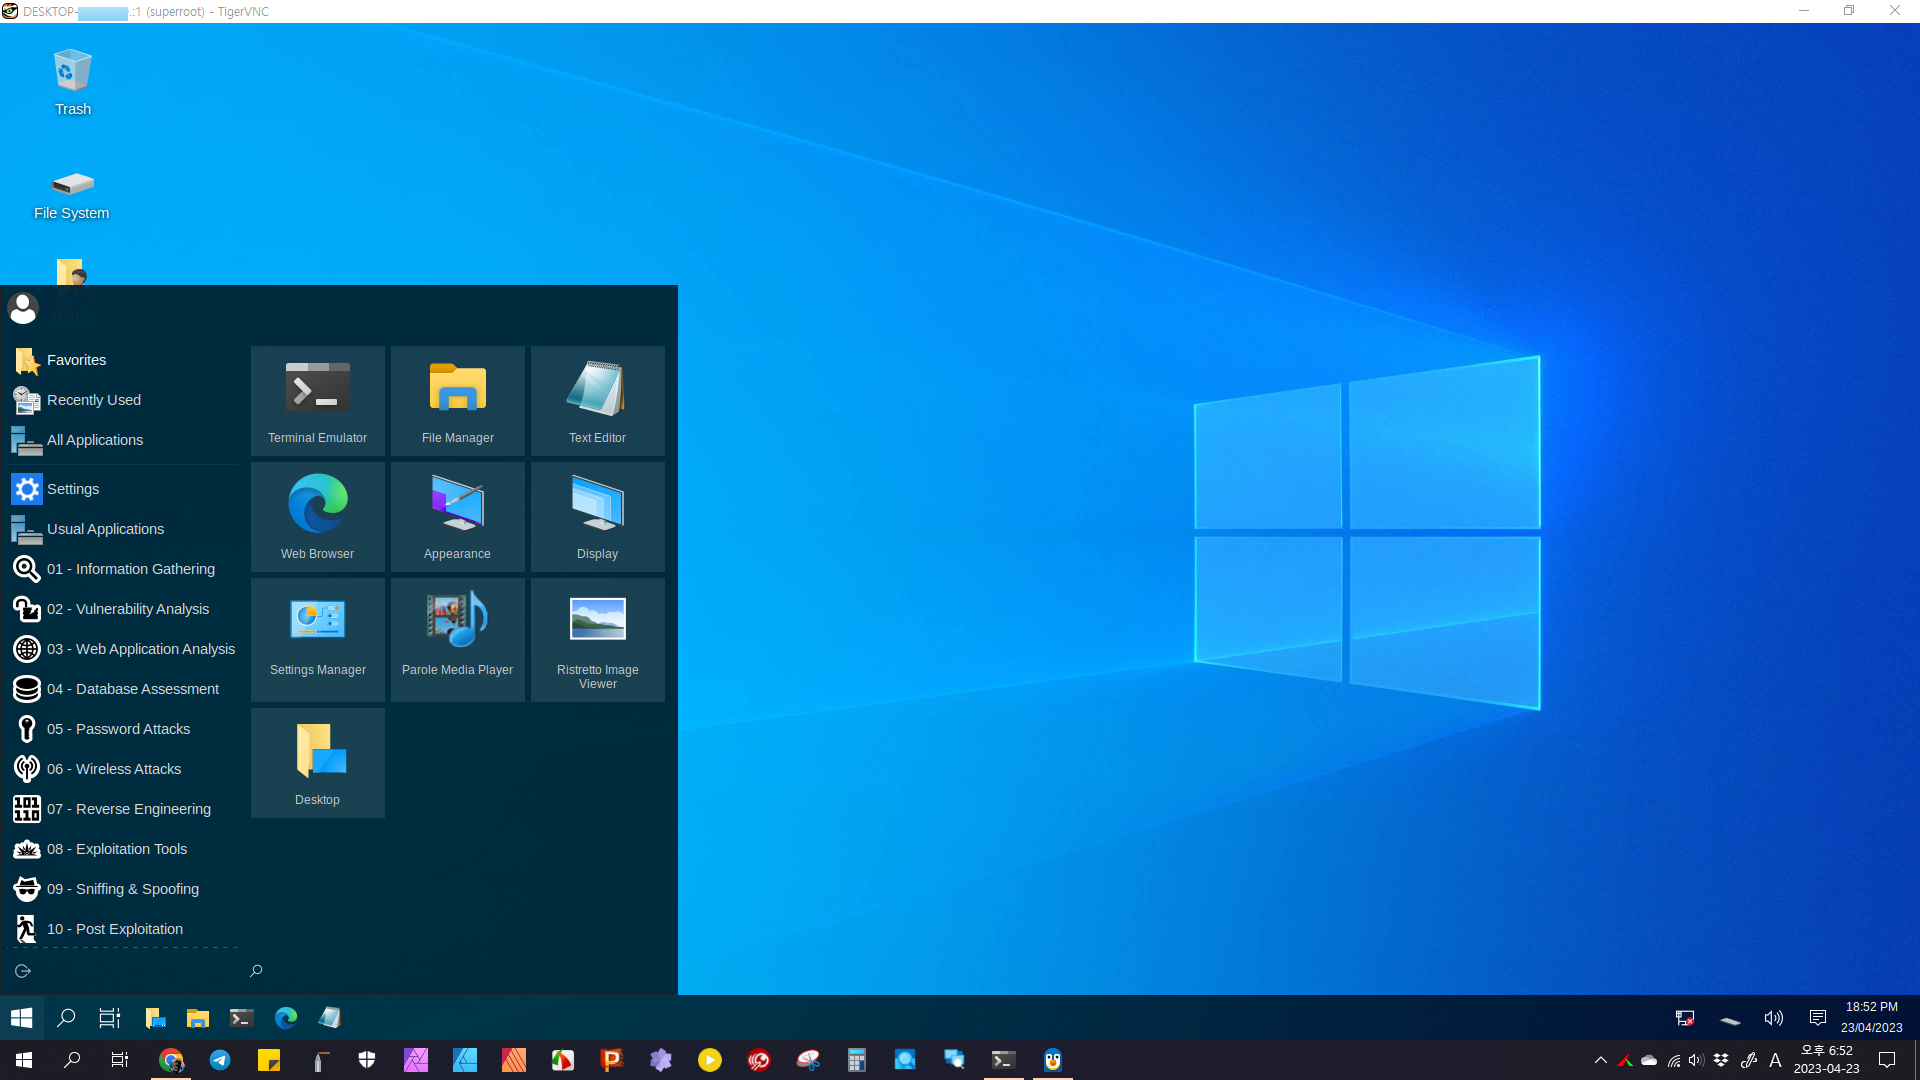
Task: Select Recently Used category
Action: (x=94, y=400)
